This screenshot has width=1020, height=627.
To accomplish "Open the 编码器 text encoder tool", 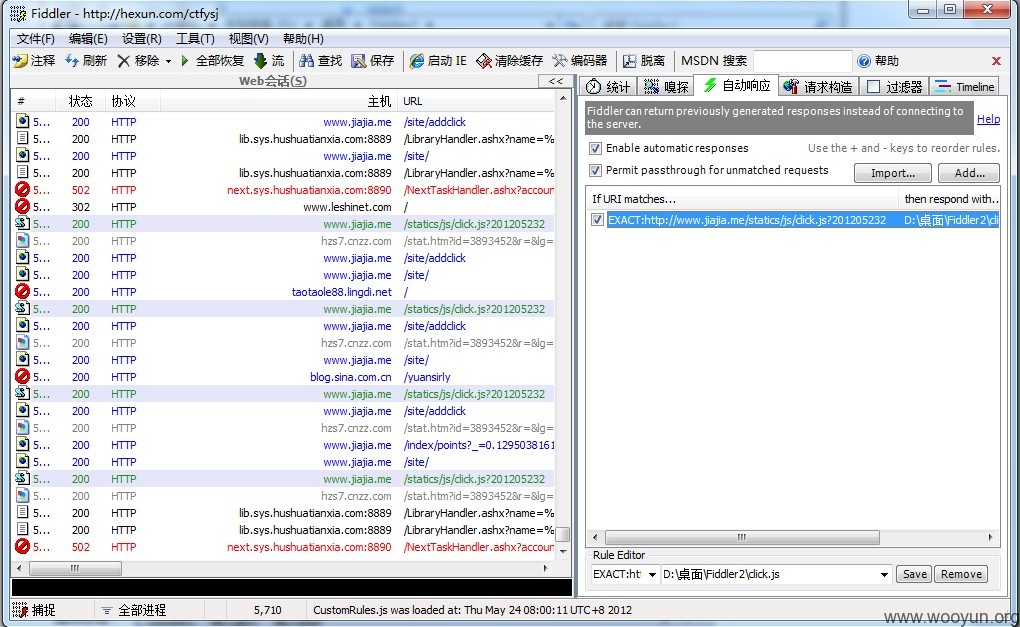I will pos(579,60).
